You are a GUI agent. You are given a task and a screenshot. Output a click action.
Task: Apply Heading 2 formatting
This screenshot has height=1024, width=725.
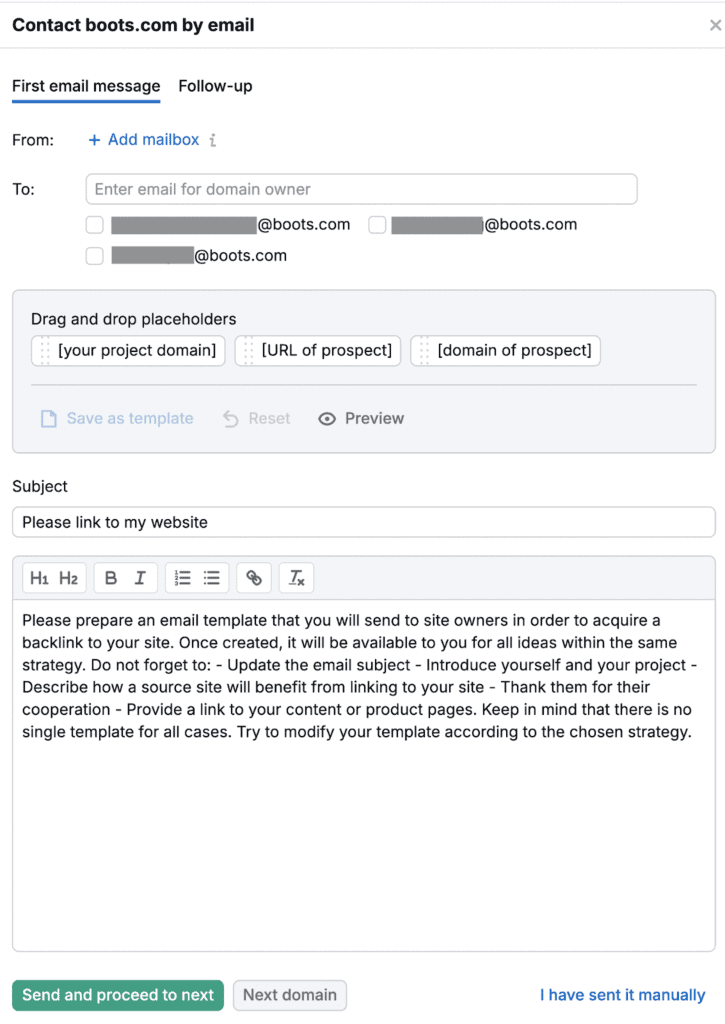pyautogui.click(x=68, y=578)
